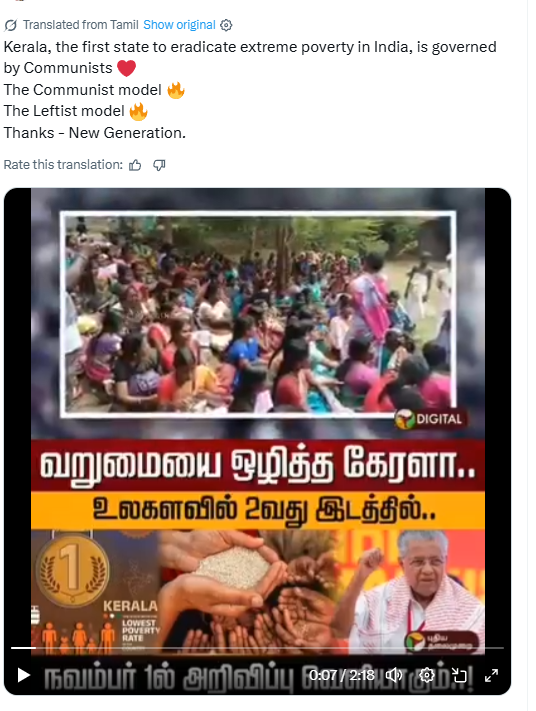Pop out video into mini player
536x711 pixels.
click(x=459, y=676)
